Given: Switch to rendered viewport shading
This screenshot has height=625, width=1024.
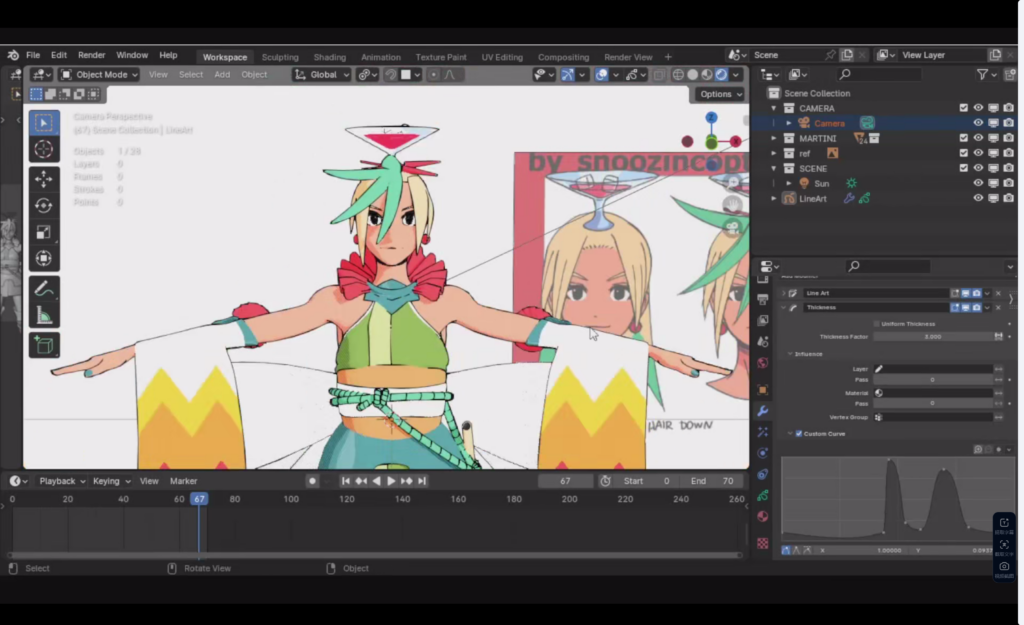Looking at the screenshot, I should [x=721, y=74].
